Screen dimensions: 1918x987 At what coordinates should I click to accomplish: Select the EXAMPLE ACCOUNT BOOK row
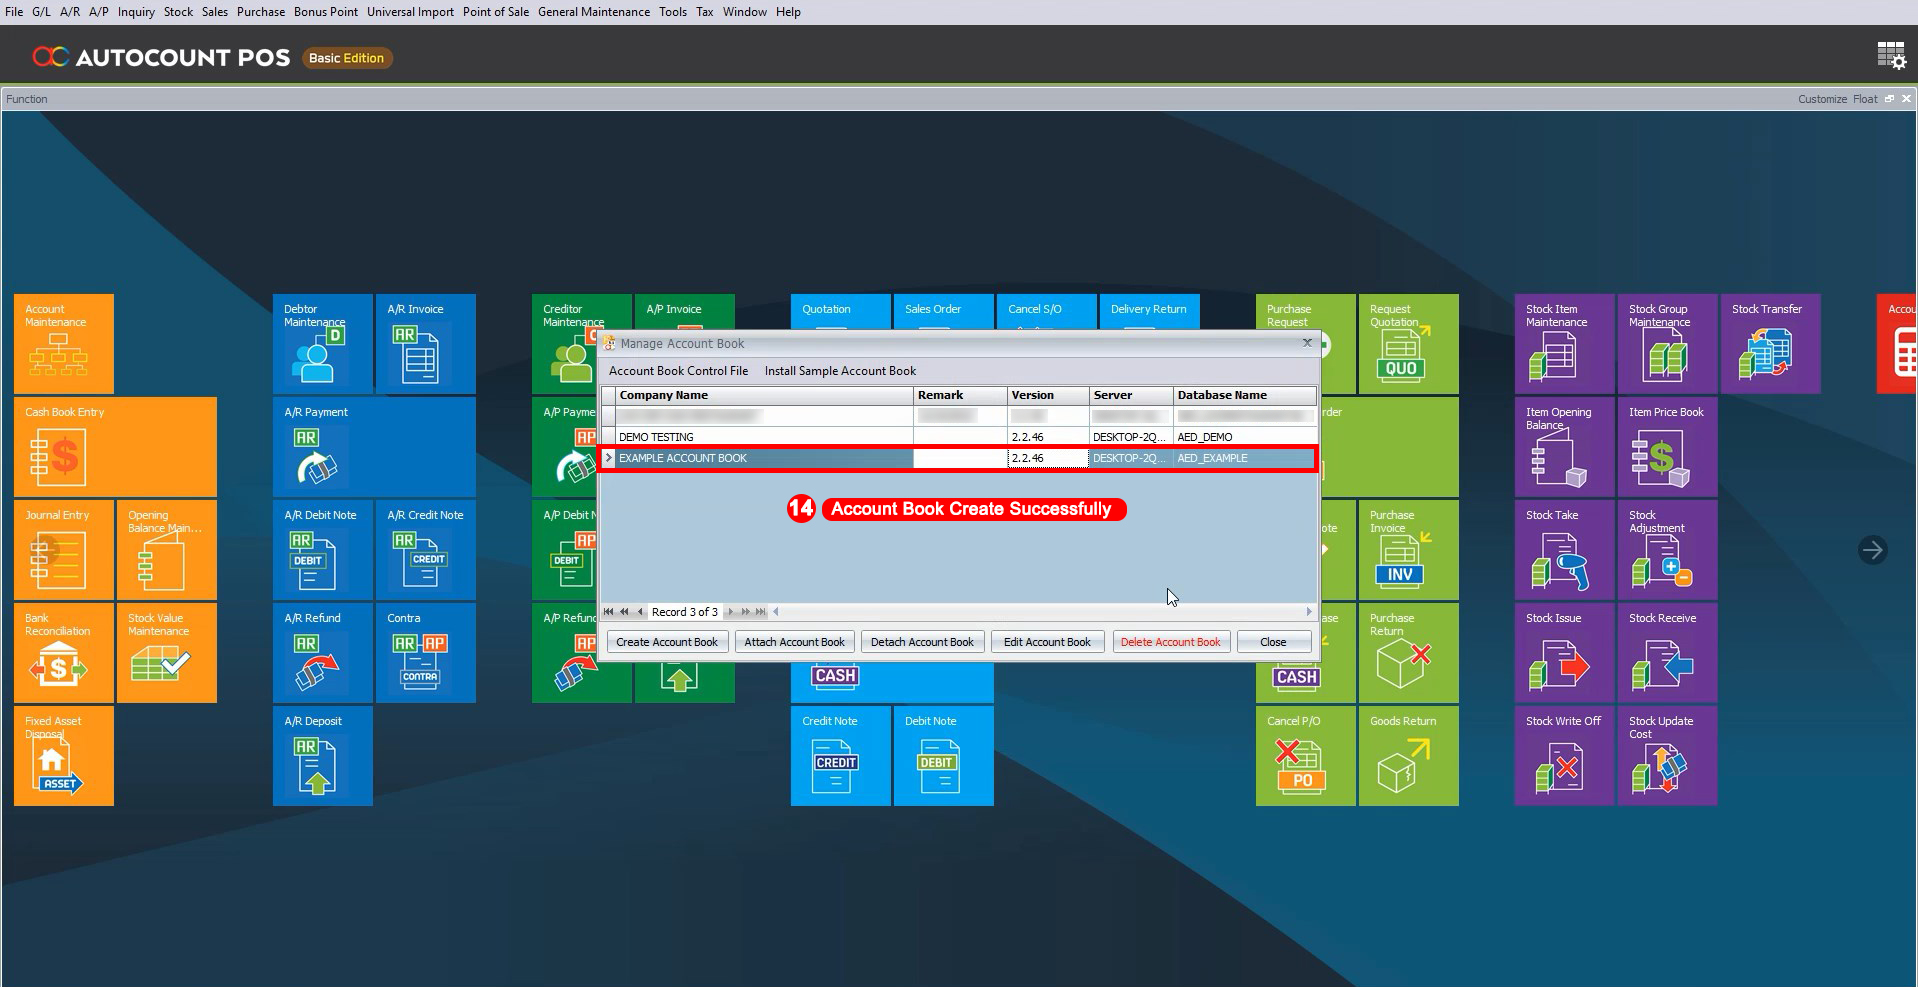[958, 458]
